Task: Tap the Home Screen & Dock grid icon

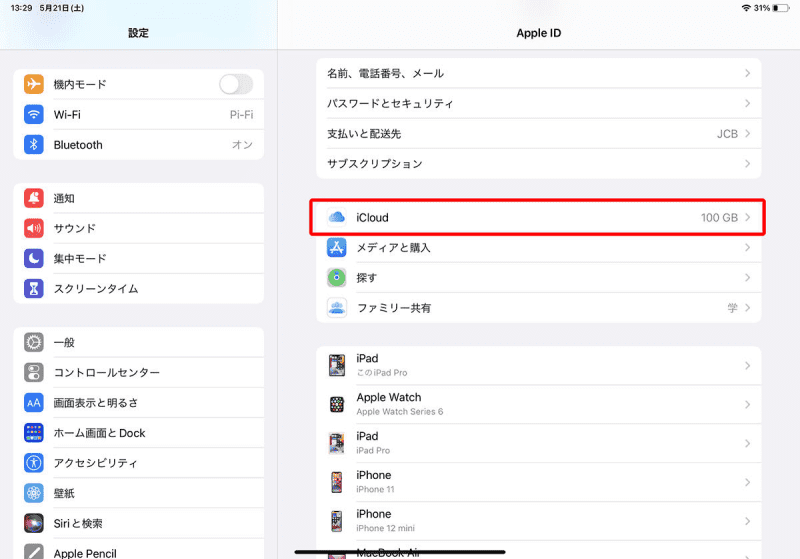Action: point(34,433)
